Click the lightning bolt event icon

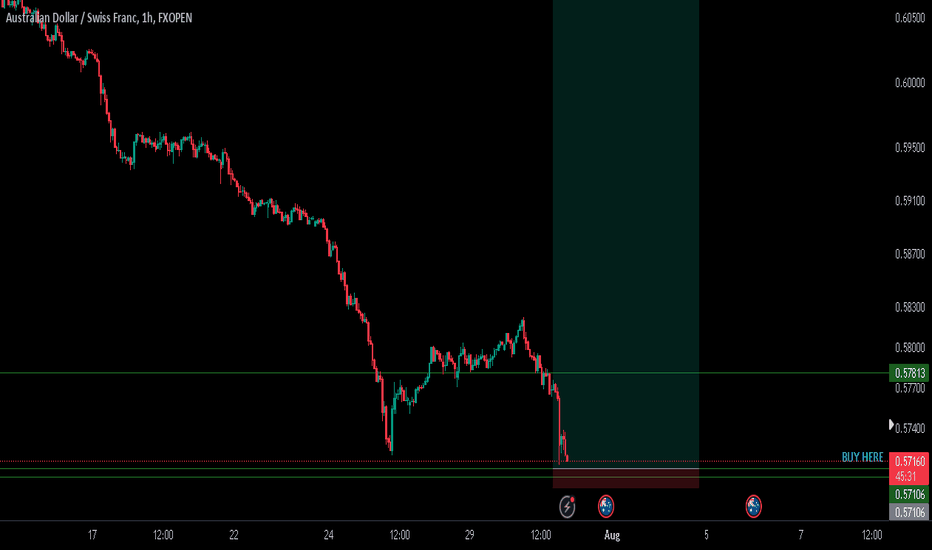coord(567,507)
